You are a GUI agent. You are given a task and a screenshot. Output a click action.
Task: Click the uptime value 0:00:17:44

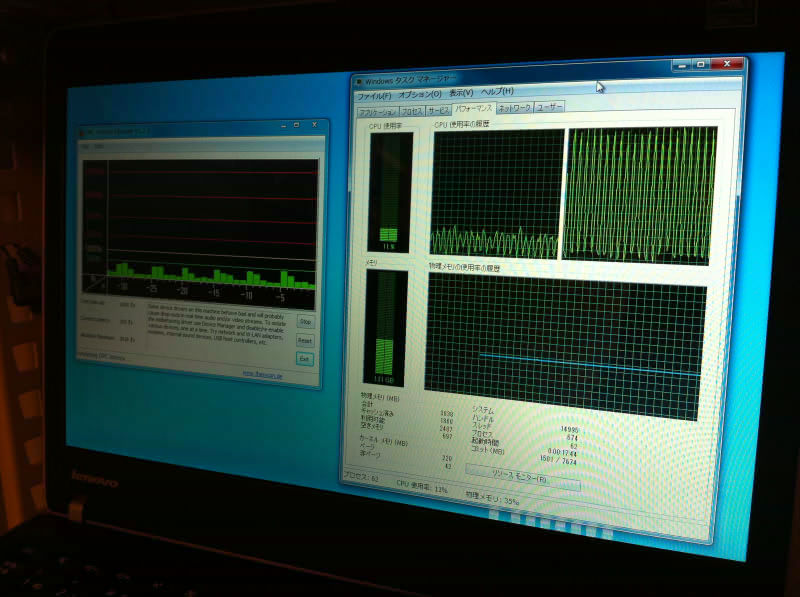pos(562,453)
